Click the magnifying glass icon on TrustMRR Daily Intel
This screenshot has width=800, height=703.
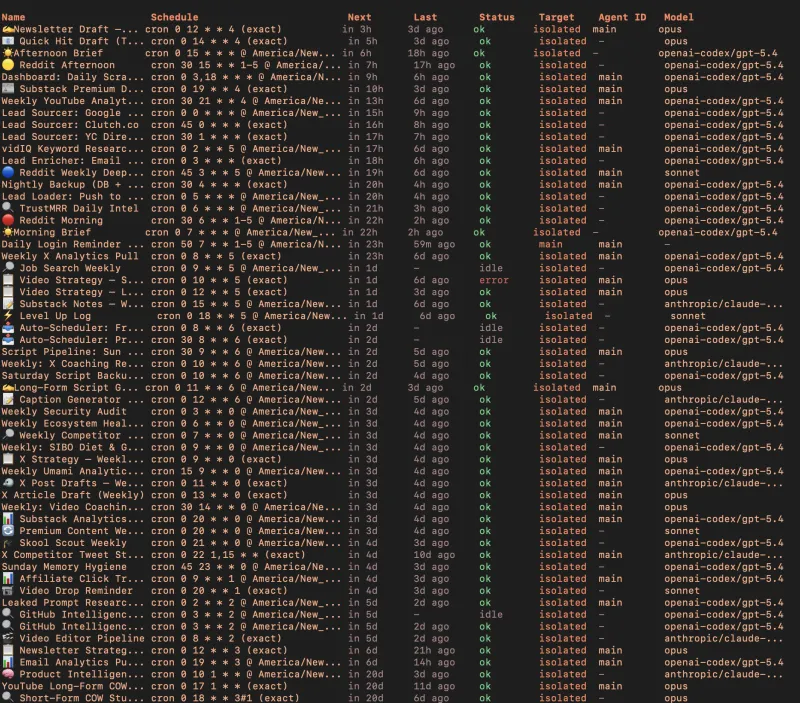(9, 209)
